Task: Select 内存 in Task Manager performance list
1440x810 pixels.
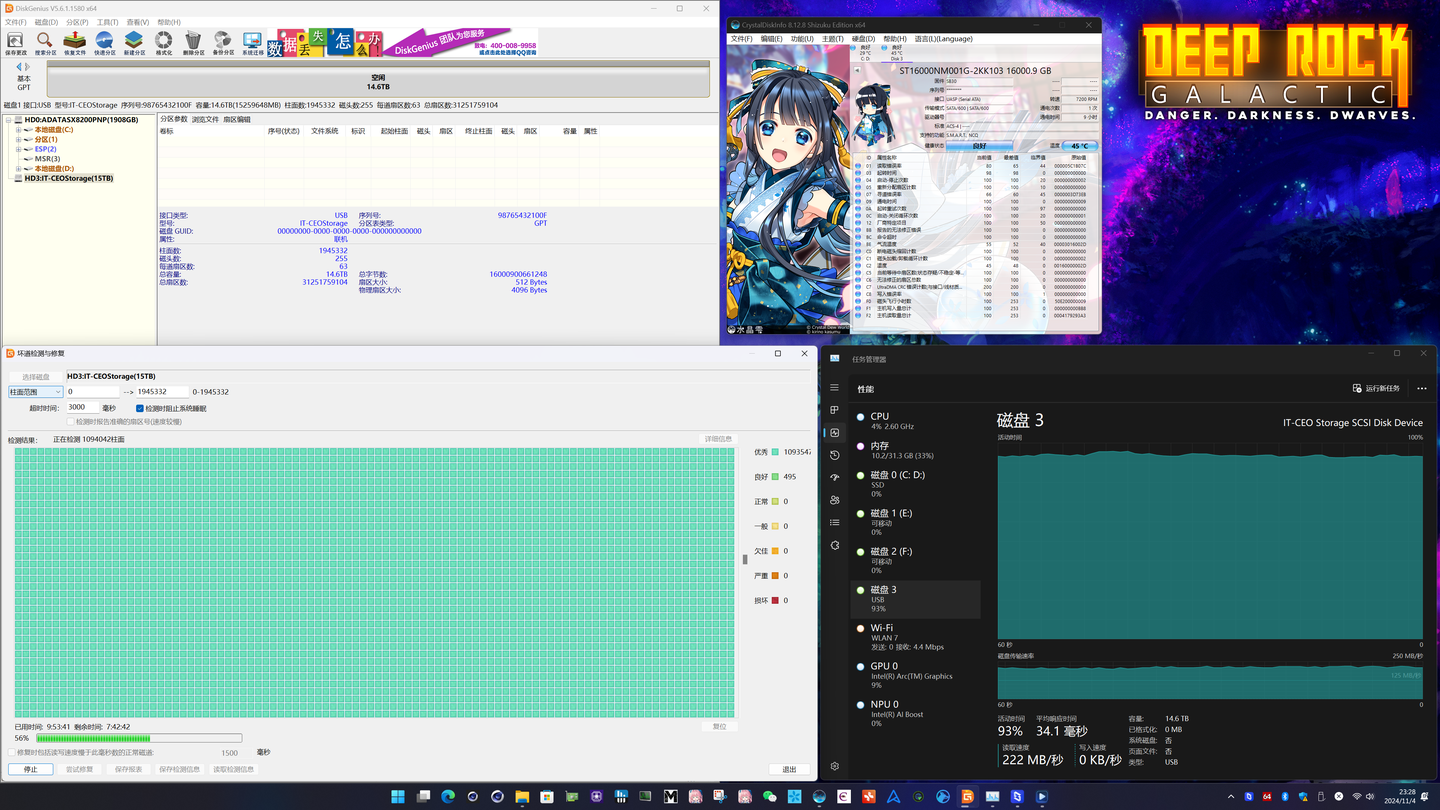Action: pos(916,450)
